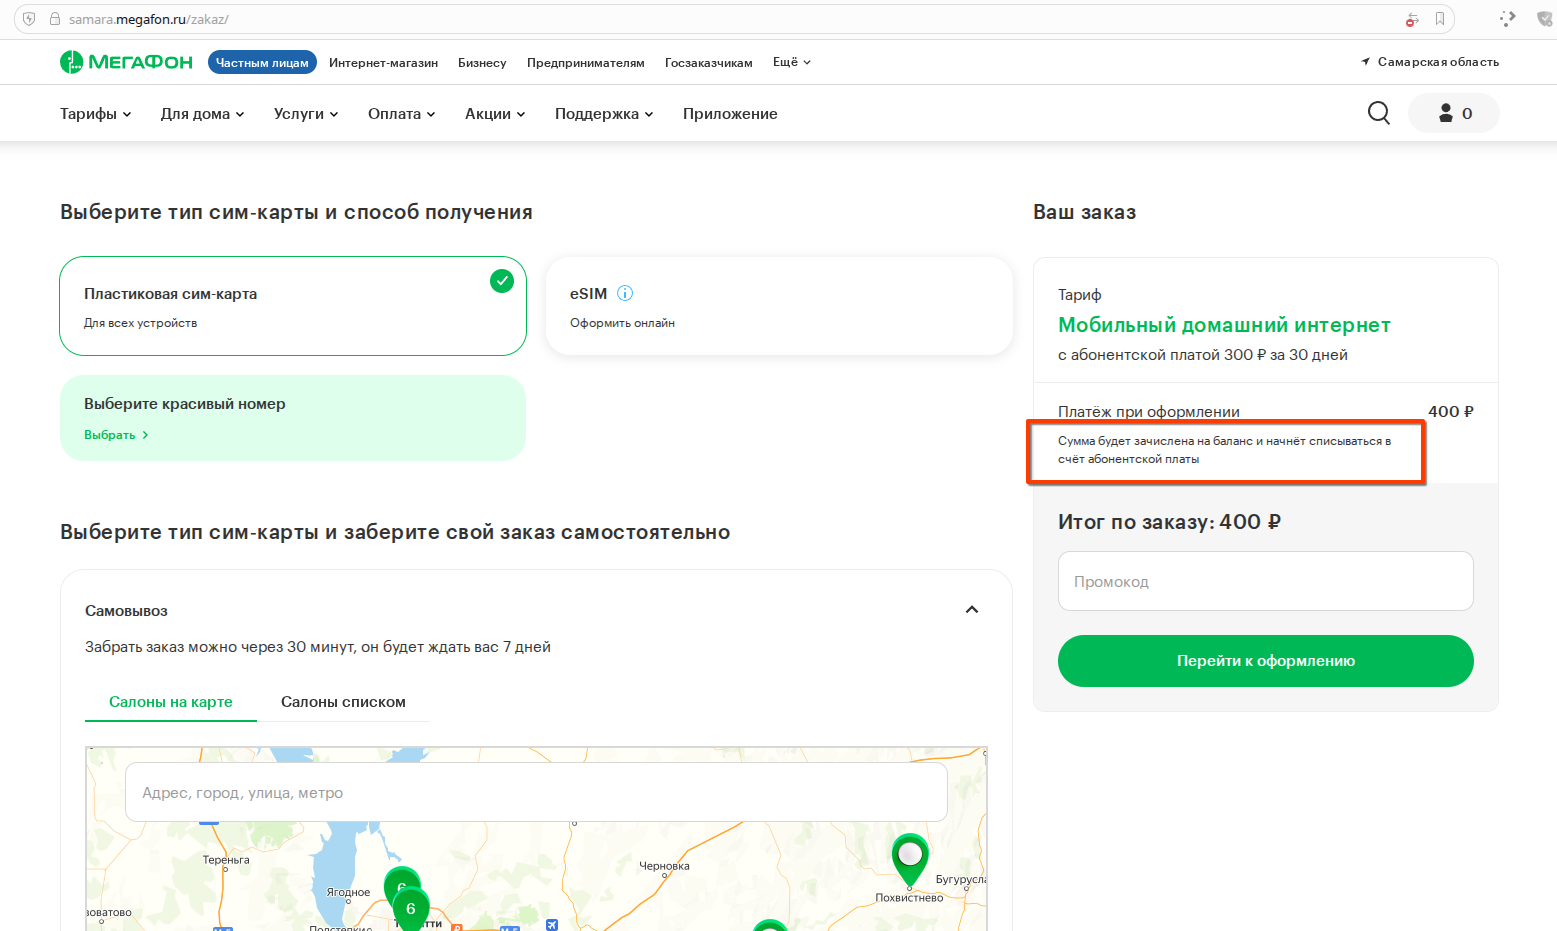Screen dimensions: 1557x931
Task: Switch to Частным лицам section
Action: [x=262, y=62]
